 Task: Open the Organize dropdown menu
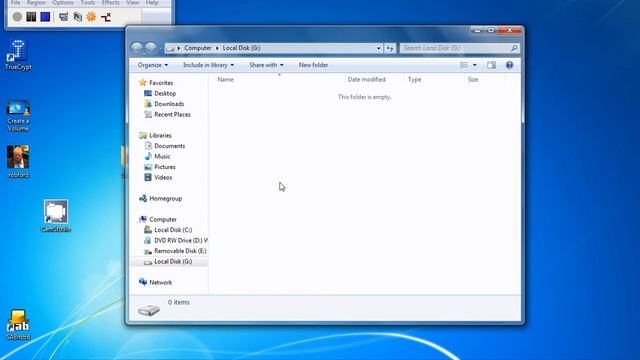tap(153, 65)
